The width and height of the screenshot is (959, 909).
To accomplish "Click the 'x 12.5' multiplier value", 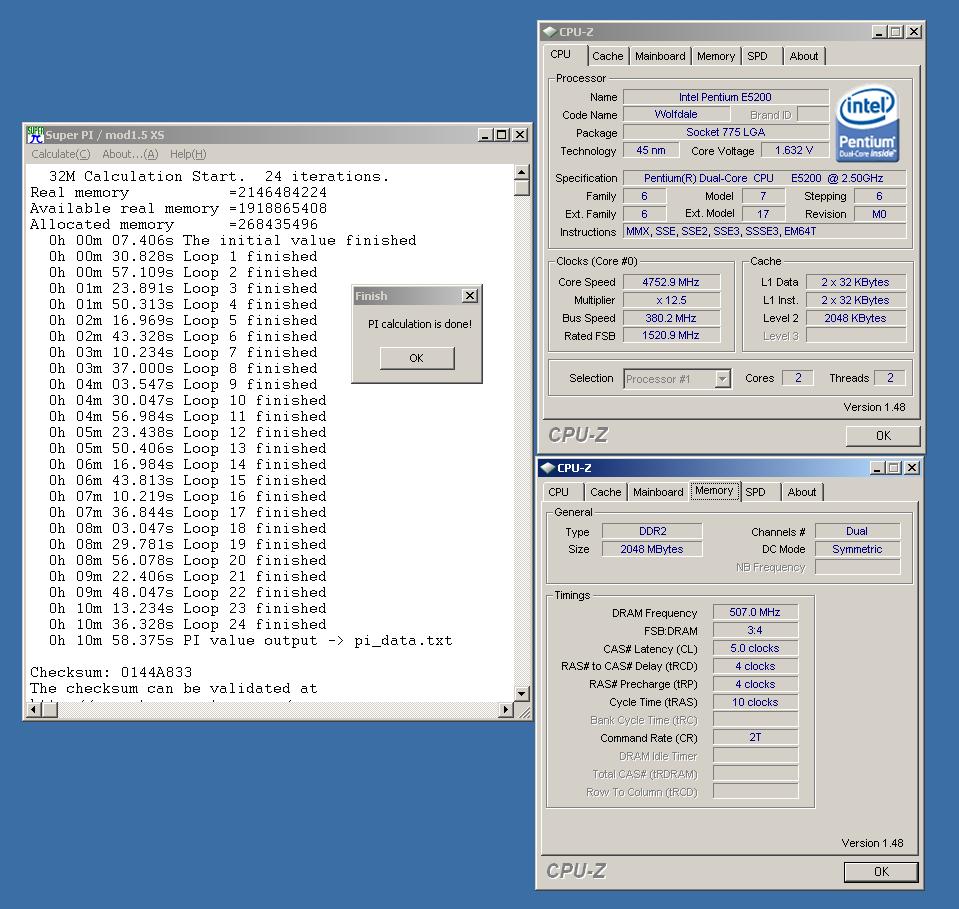I will click(671, 300).
